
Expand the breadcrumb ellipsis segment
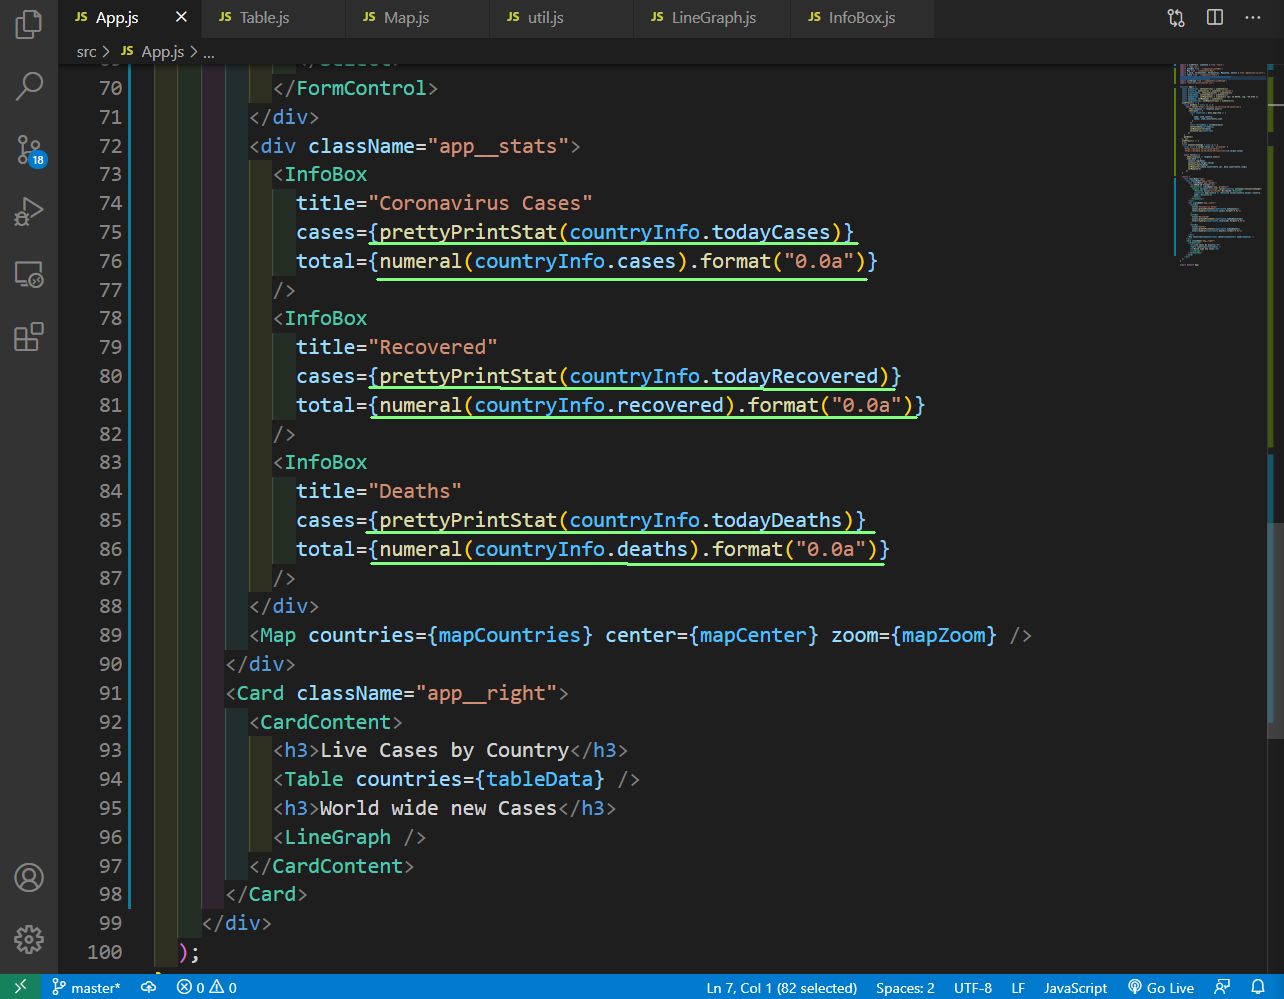coord(209,51)
